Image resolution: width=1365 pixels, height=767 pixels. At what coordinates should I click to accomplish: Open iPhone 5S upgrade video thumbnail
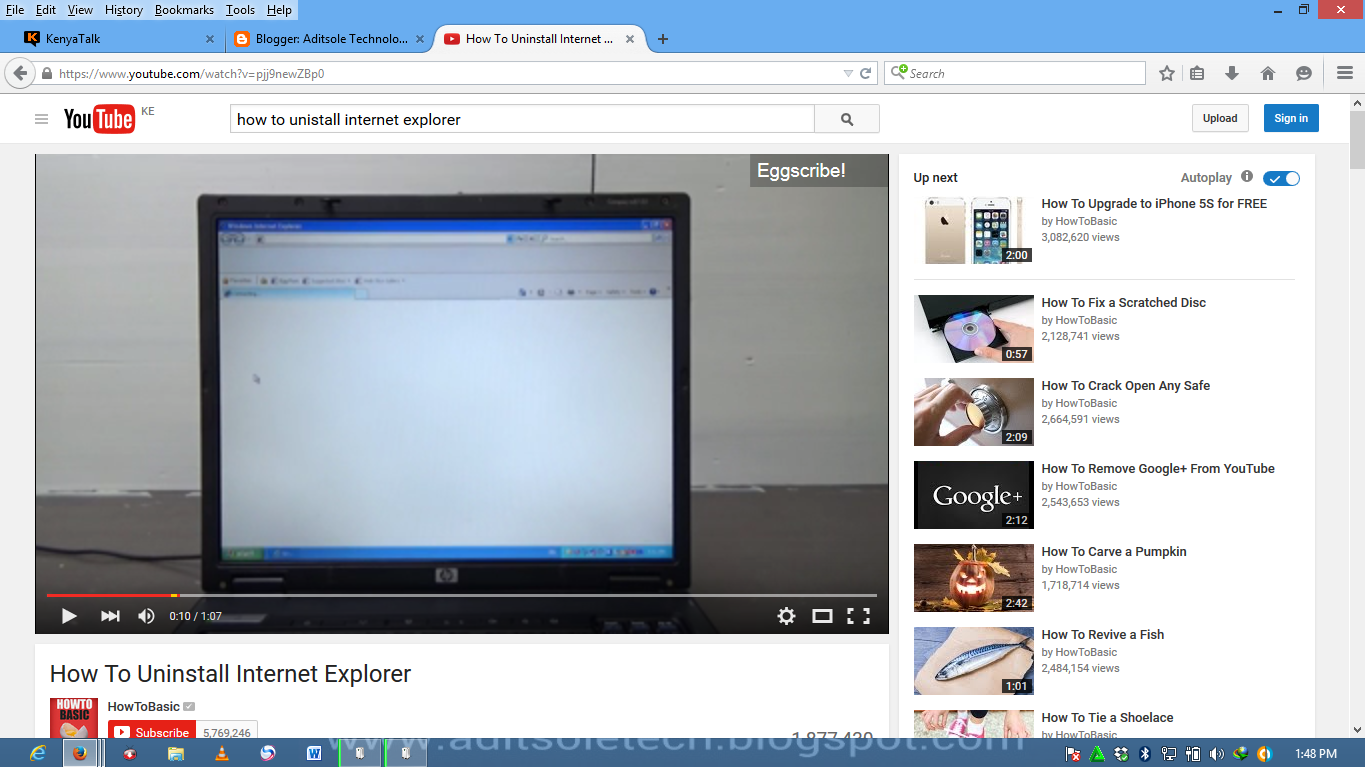click(973, 230)
